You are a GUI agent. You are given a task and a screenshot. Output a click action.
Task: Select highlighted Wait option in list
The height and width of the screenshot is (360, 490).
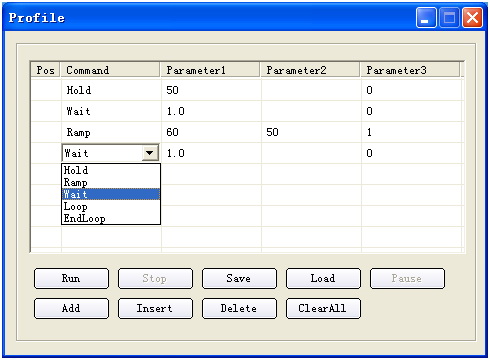(x=111, y=194)
